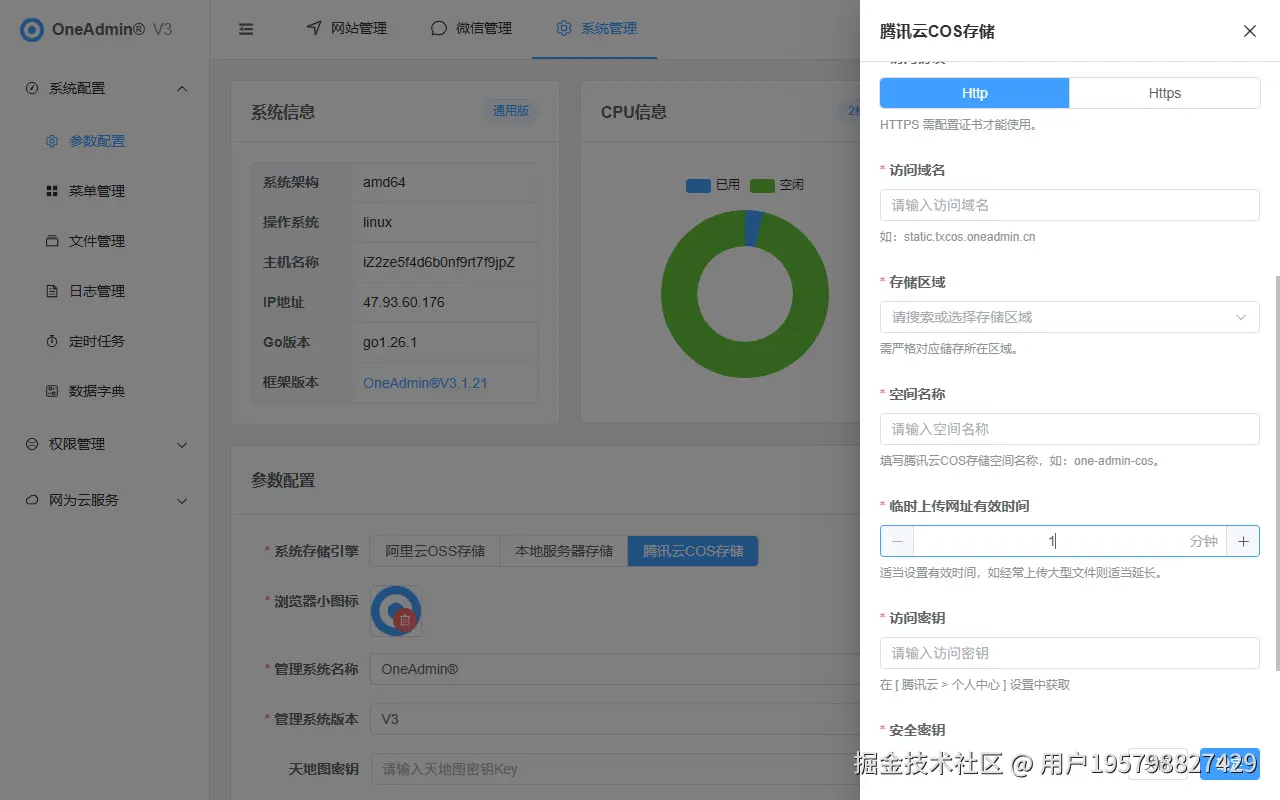Select the 系统管理 tab
Screen dimensions: 1280x800
click(596, 28)
